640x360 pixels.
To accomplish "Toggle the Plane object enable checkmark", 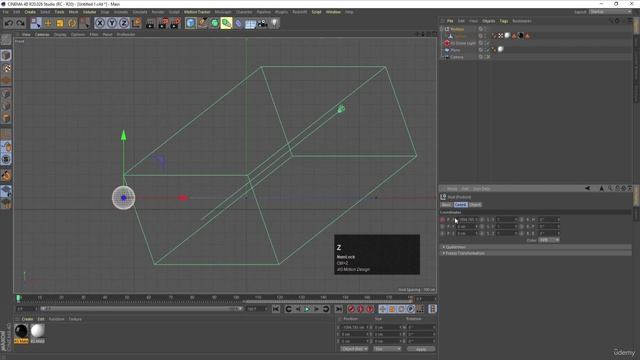I will coord(487,50).
